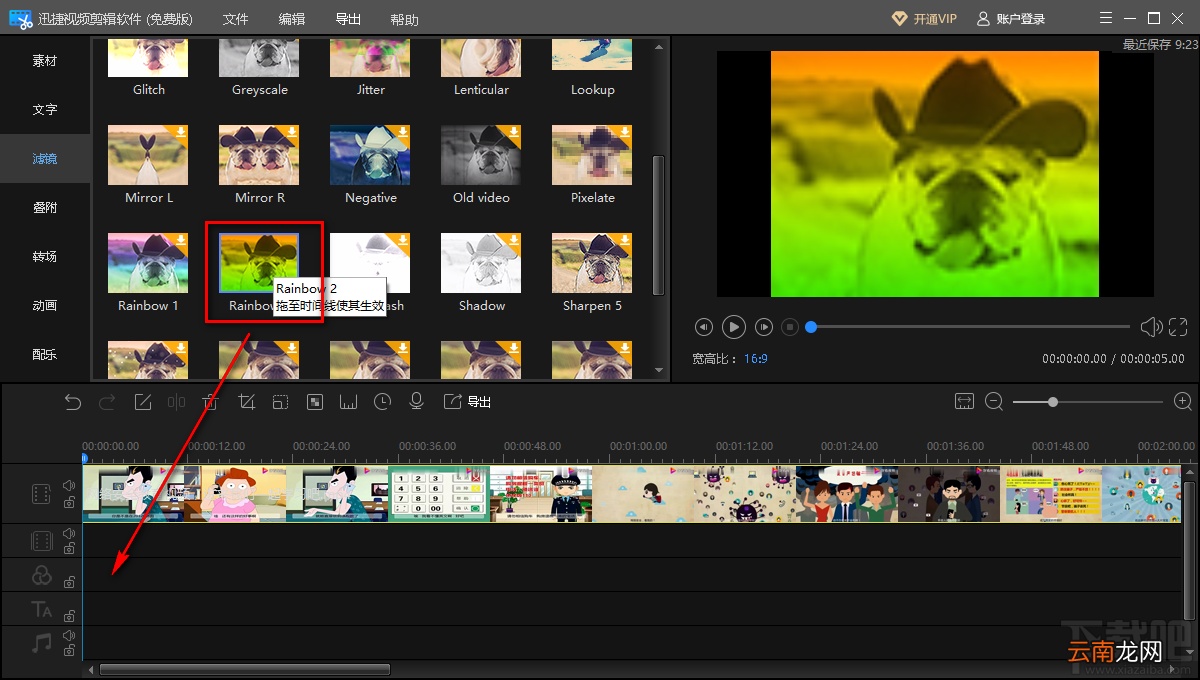Switch the preview to fullscreen
Screen dimensions: 1200x680
tap(1178, 327)
